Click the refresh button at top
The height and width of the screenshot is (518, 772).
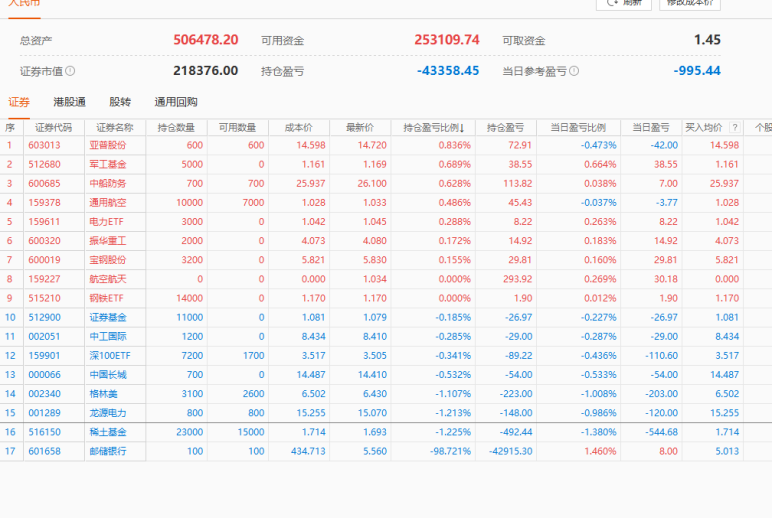[x=624, y=3]
